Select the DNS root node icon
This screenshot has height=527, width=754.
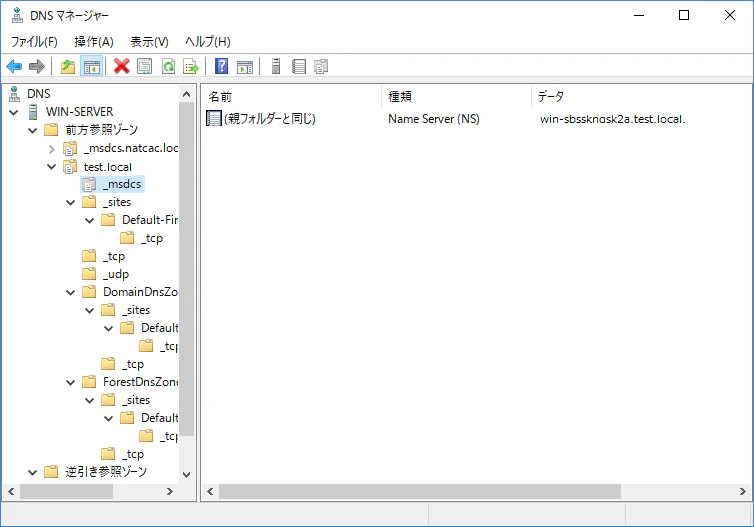click(x=15, y=94)
